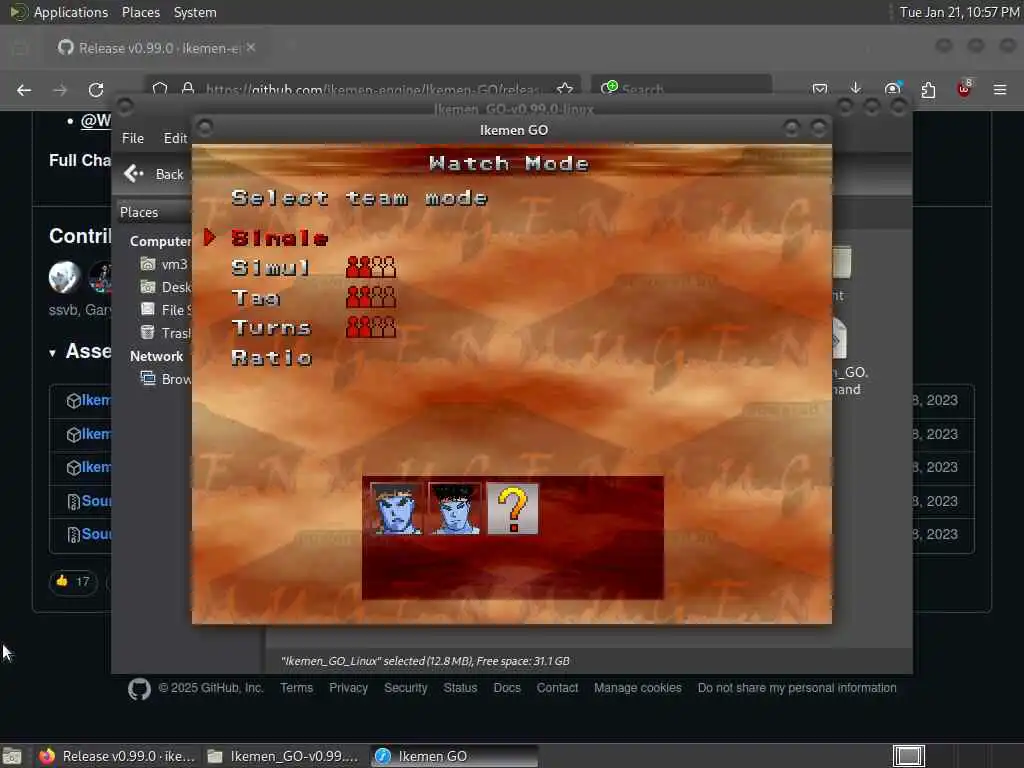Bookmark page with the star icon
Image resolution: width=1024 pixels, height=768 pixels.
(565, 89)
